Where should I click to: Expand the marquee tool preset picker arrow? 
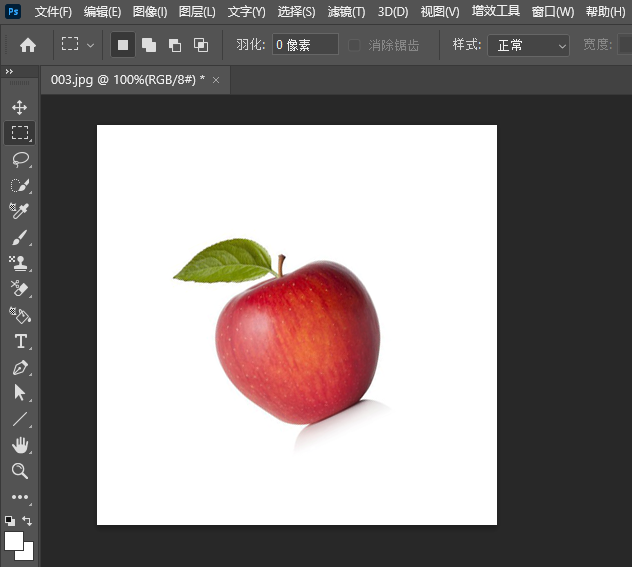click(91, 45)
